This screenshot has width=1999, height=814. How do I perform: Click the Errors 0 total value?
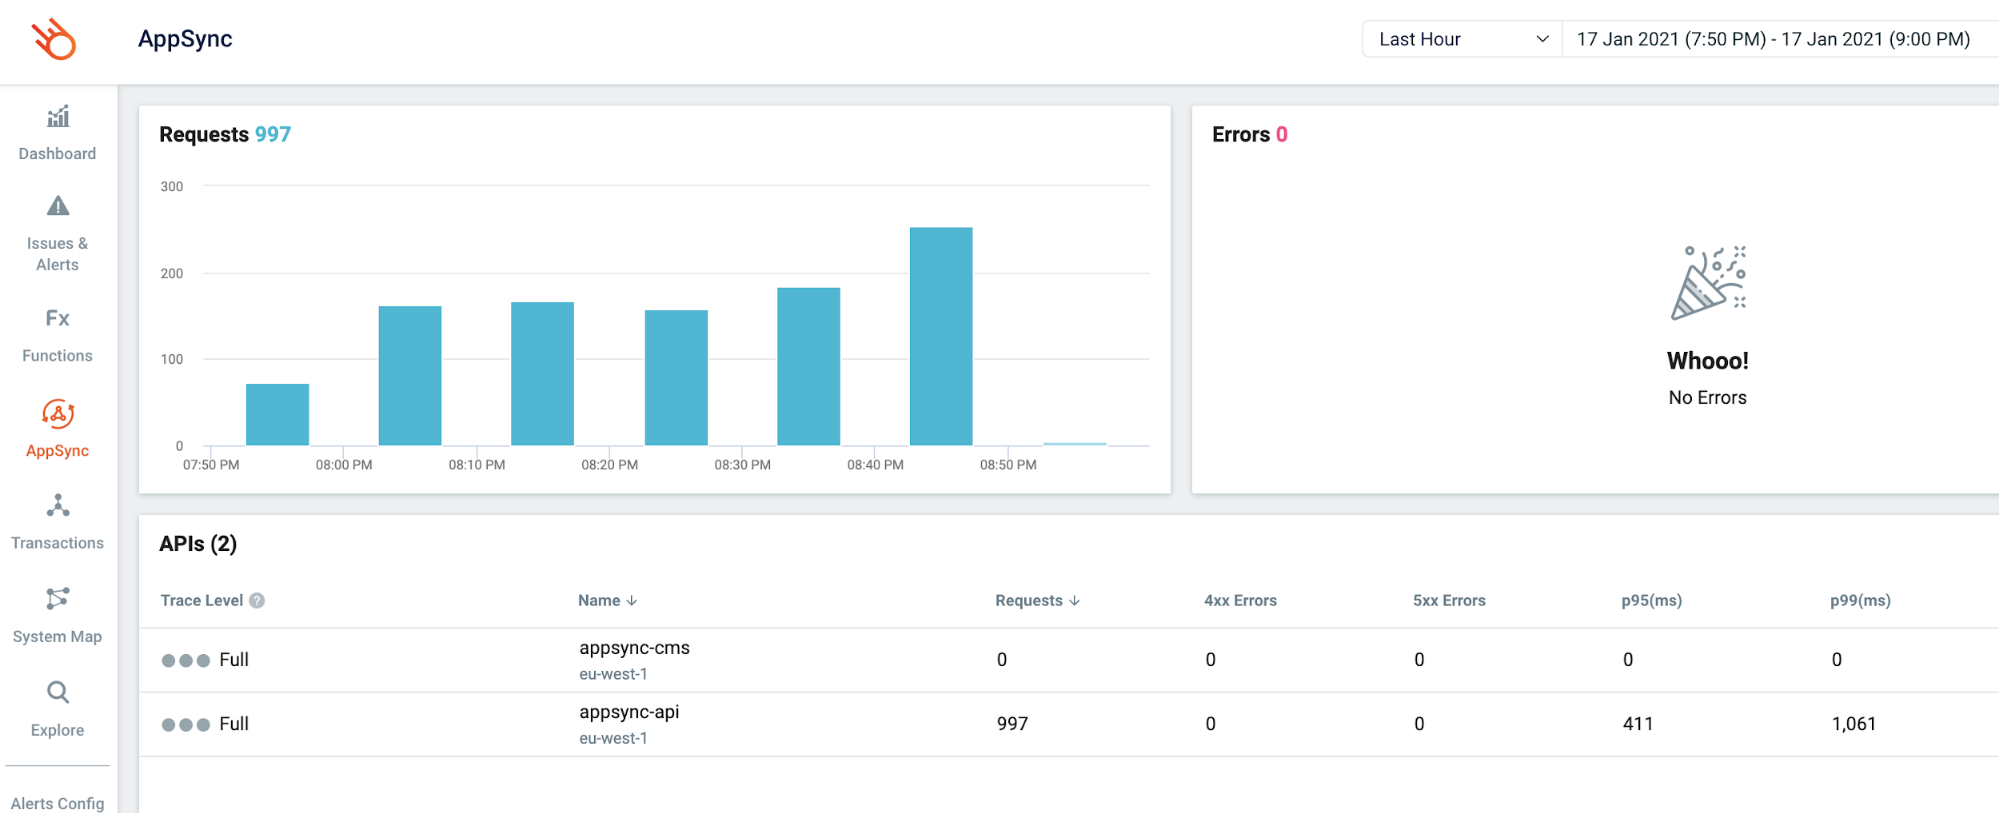click(1281, 134)
